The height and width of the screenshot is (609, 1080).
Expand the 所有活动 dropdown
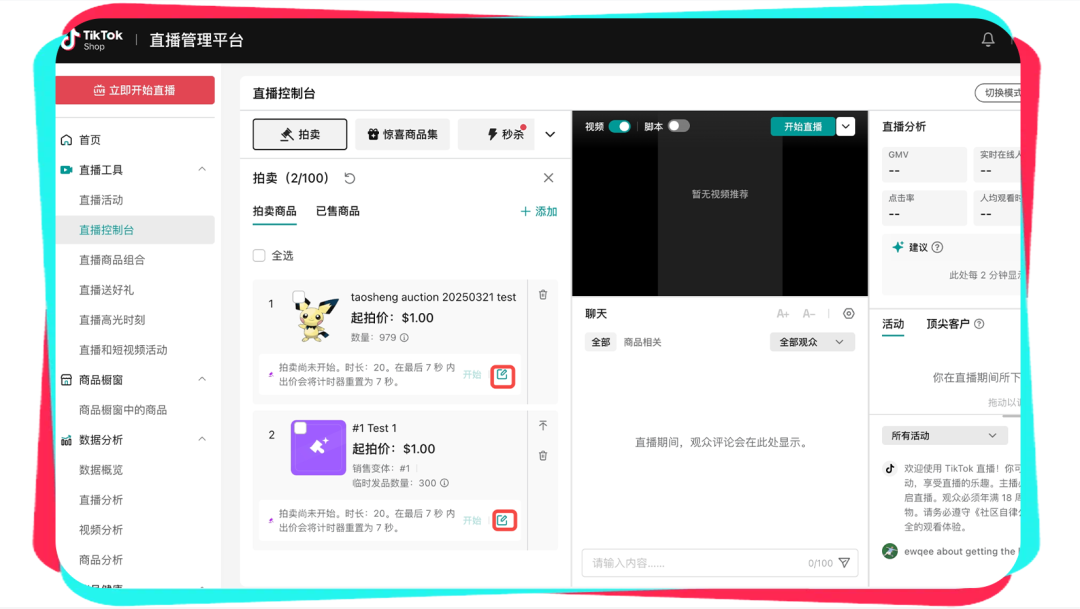(x=943, y=436)
